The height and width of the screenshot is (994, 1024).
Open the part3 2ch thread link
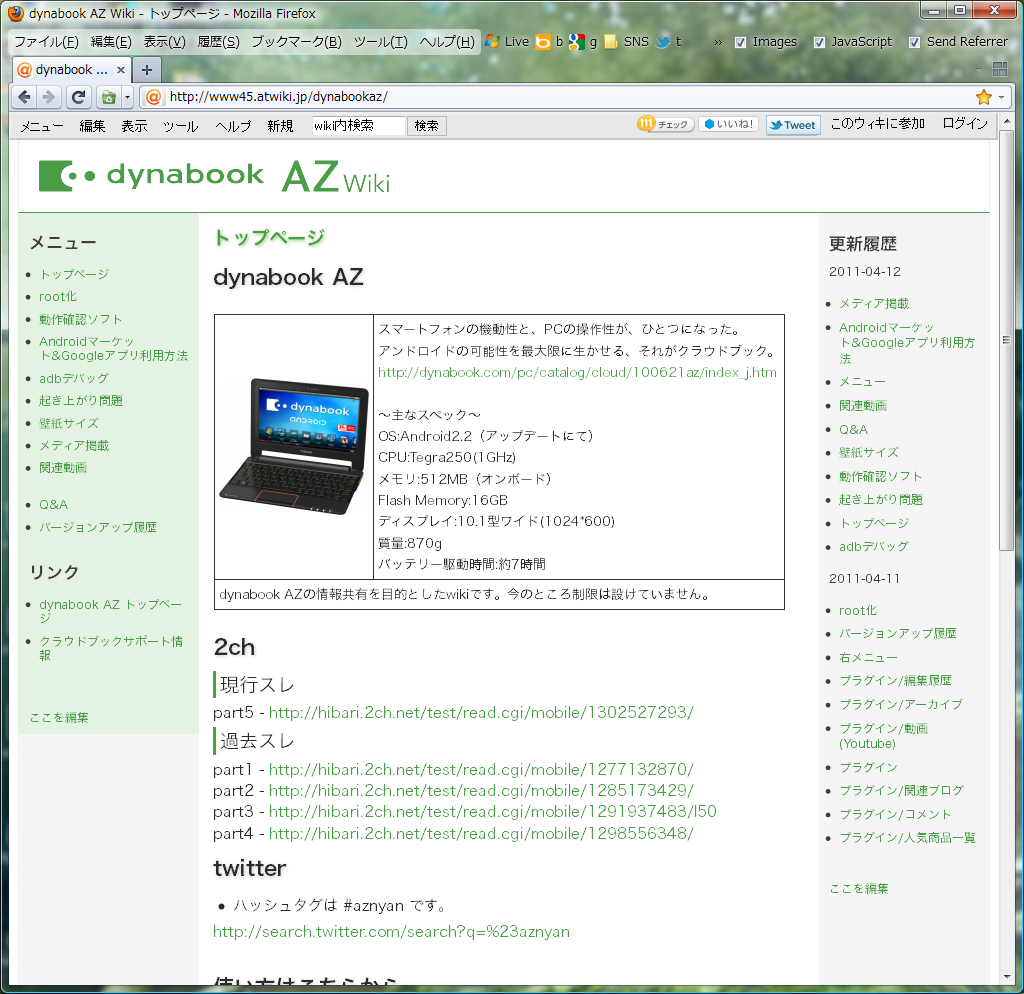(492, 812)
